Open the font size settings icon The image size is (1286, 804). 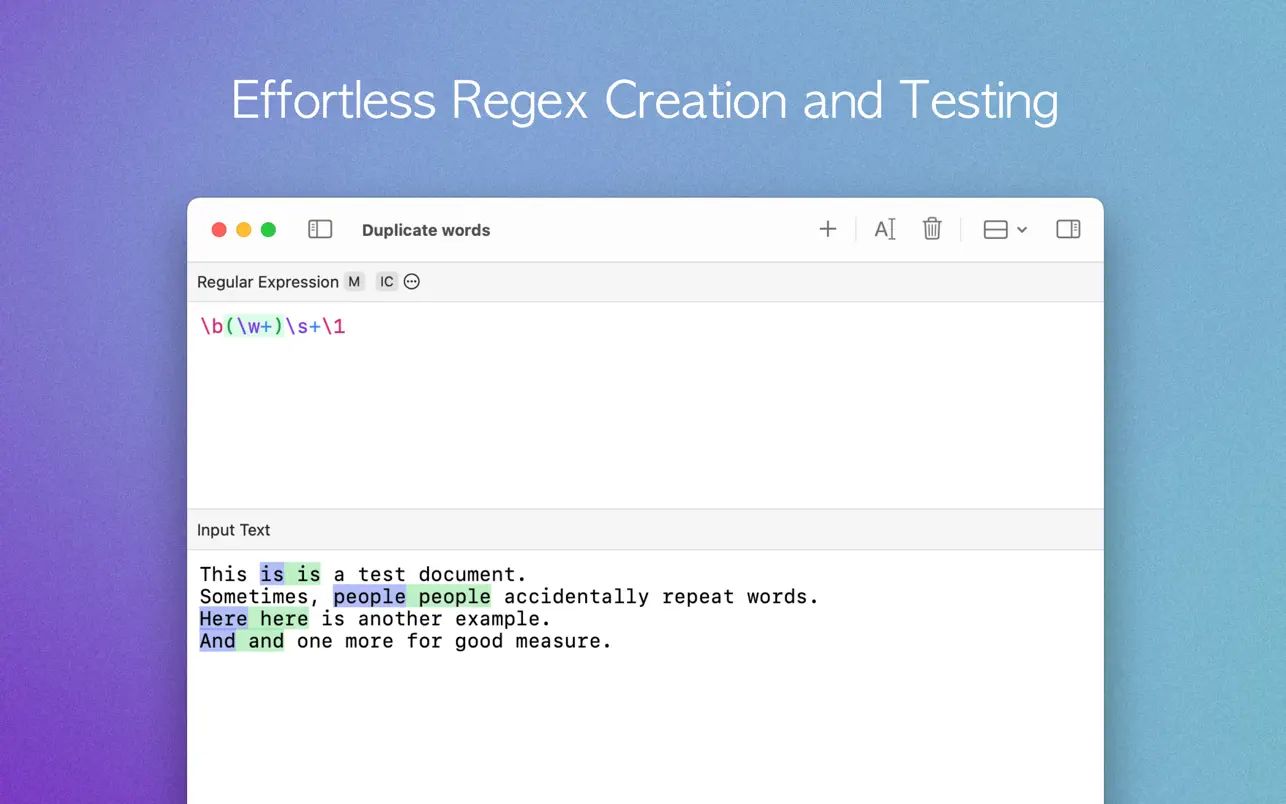885,230
